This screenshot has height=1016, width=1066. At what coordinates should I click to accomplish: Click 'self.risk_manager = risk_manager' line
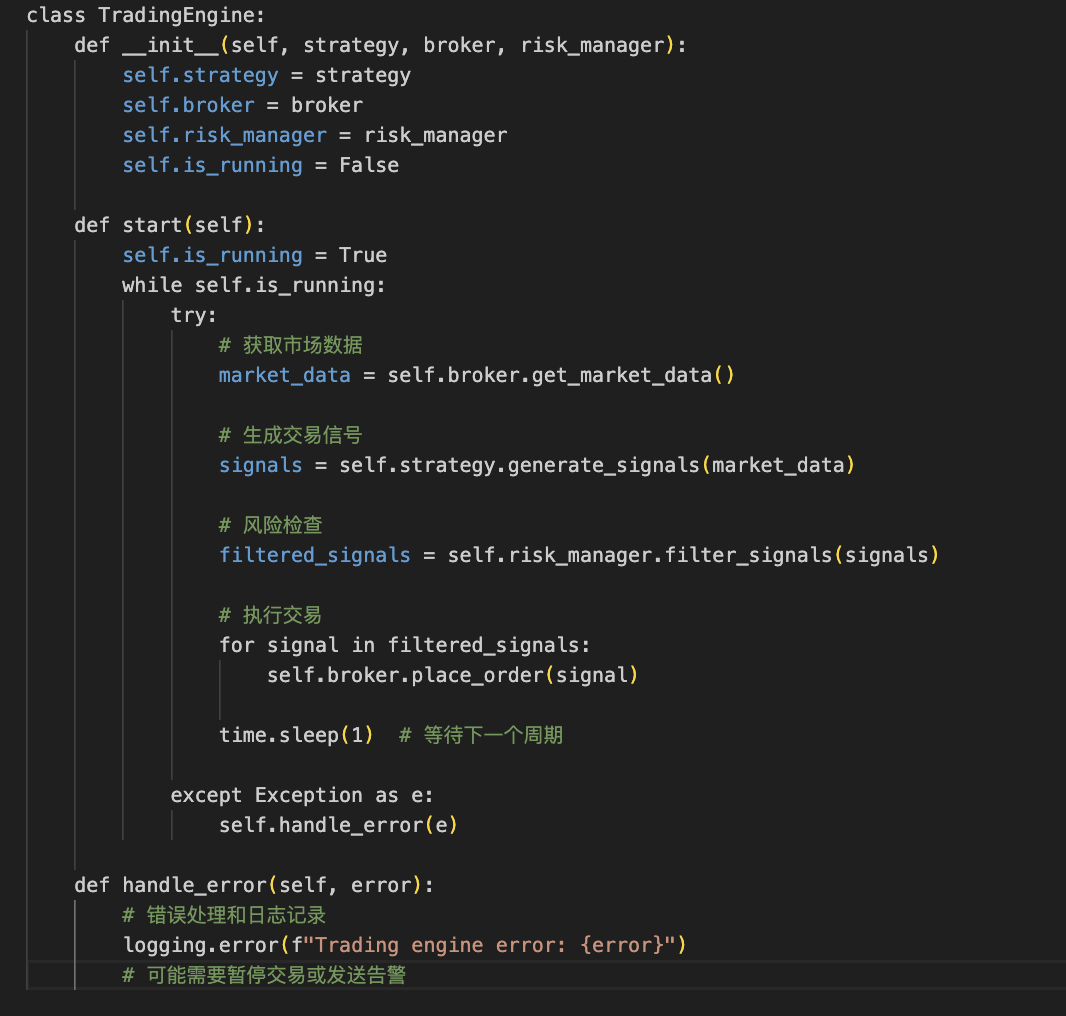pos(315,135)
